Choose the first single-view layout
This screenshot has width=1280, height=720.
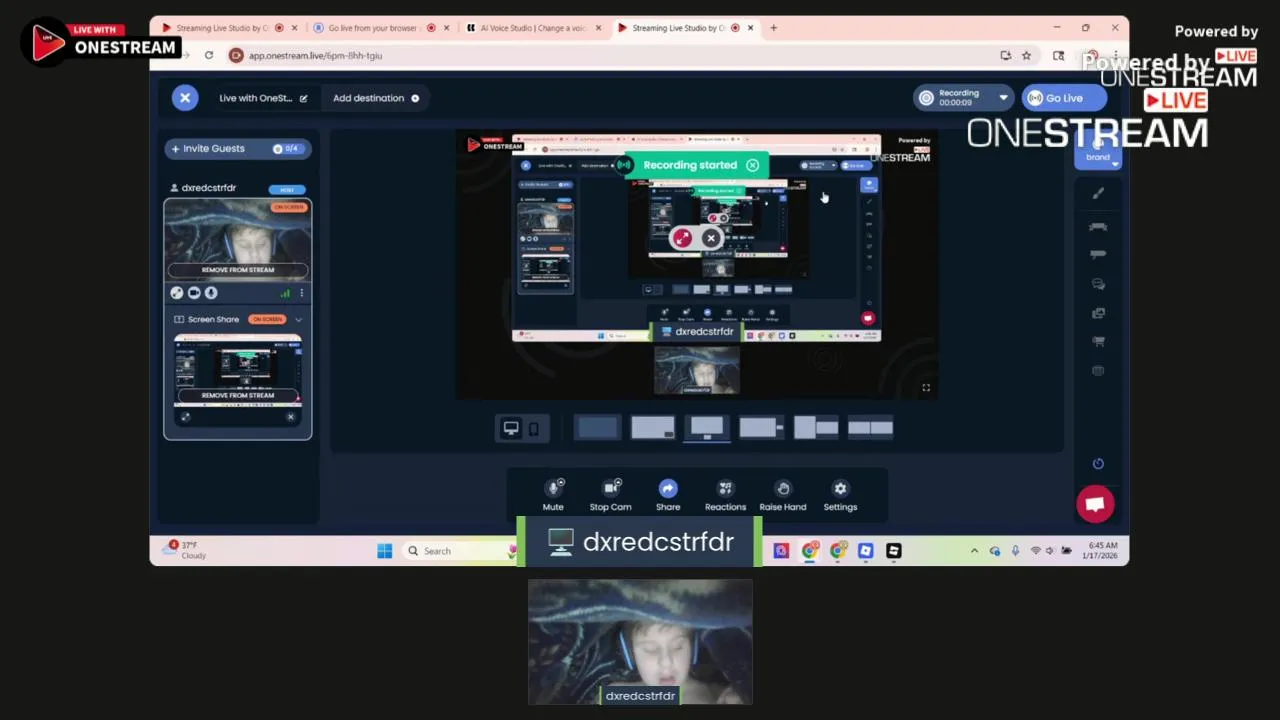point(598,428)
